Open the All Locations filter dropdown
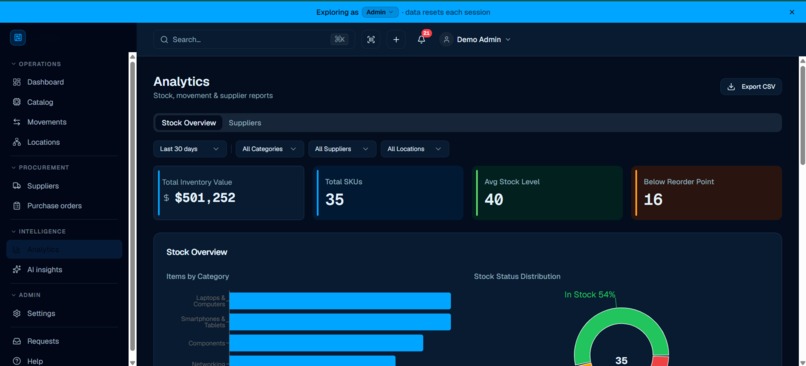This screenshot has width=806, height=366. [x=415, y=149]
